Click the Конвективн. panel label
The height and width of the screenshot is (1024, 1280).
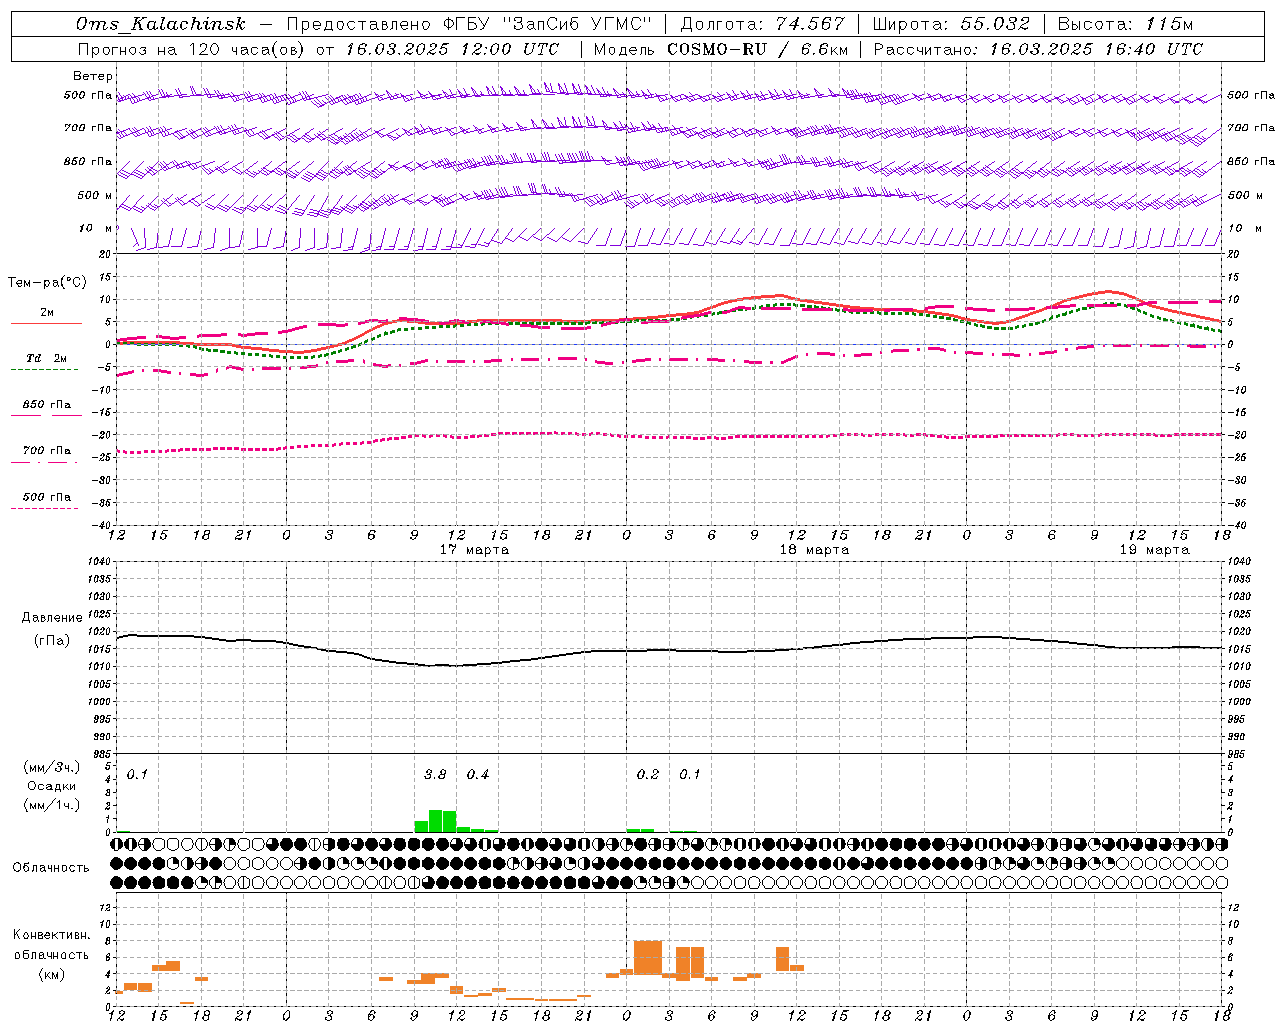coord(52,935)
